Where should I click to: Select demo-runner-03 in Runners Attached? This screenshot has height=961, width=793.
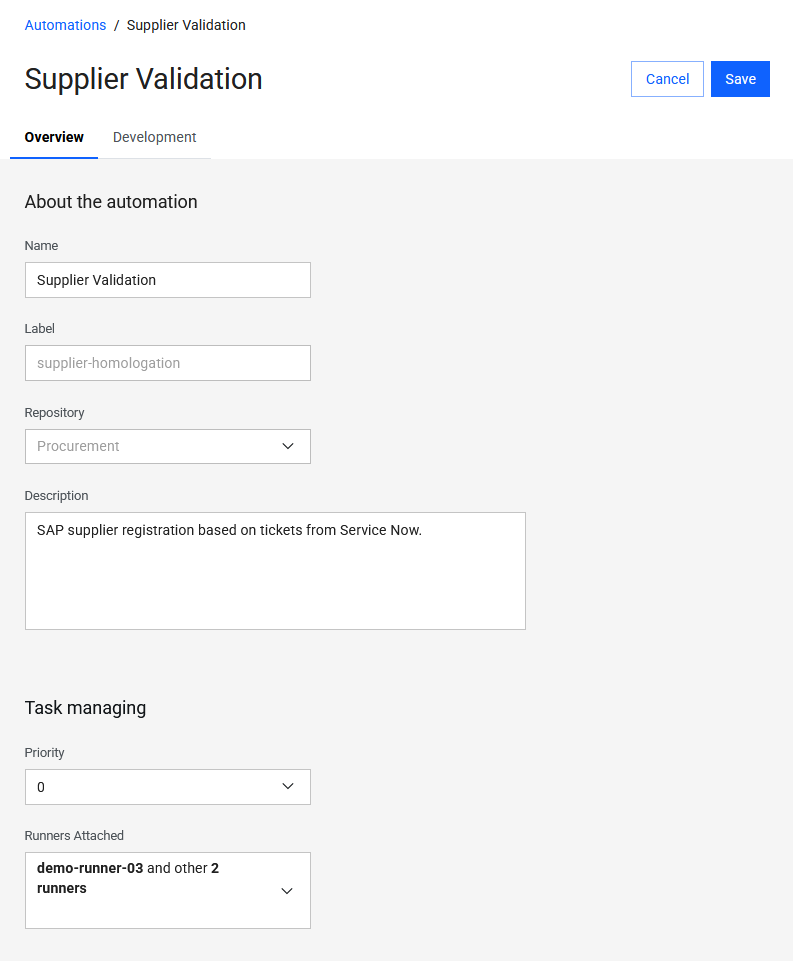89,868
